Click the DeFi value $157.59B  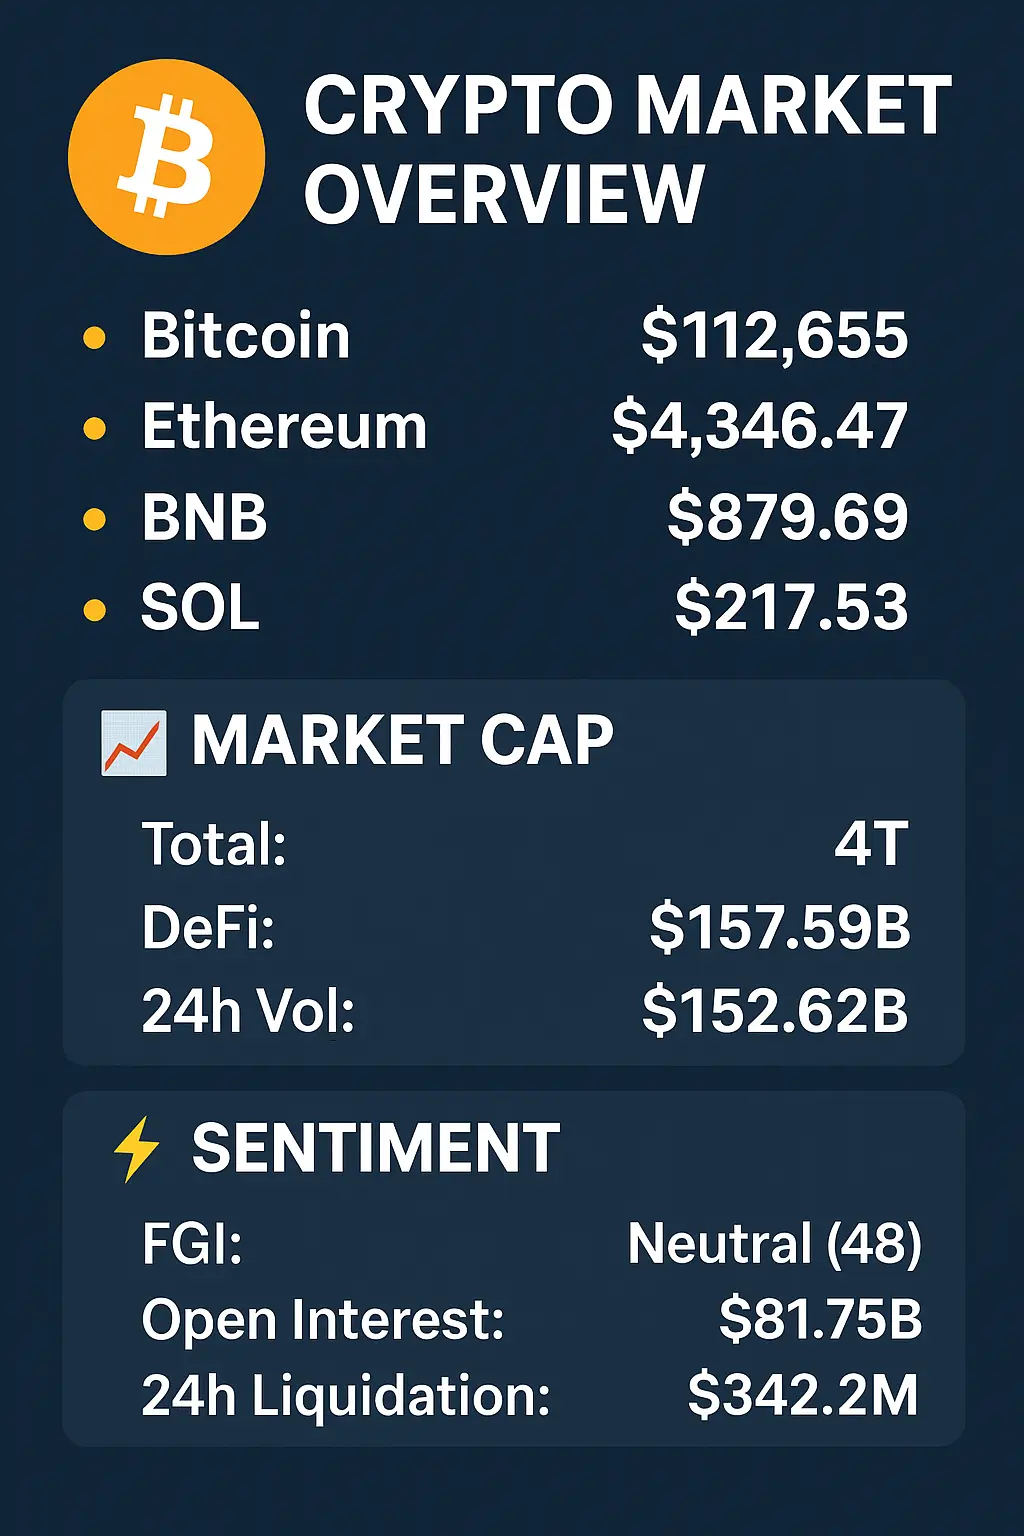(780, 927)
